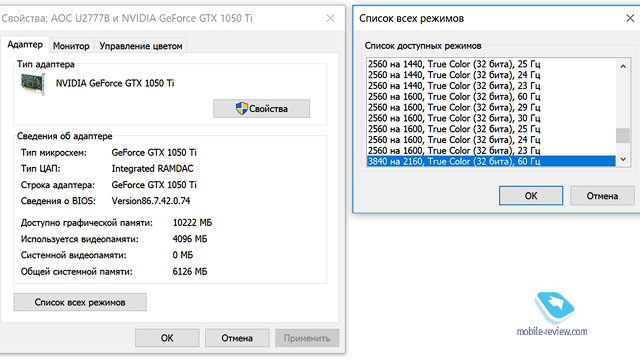Select mode 3840 на 2160, 60 Гц
This screenshot has height=360, width=640.
pos(491,161)
